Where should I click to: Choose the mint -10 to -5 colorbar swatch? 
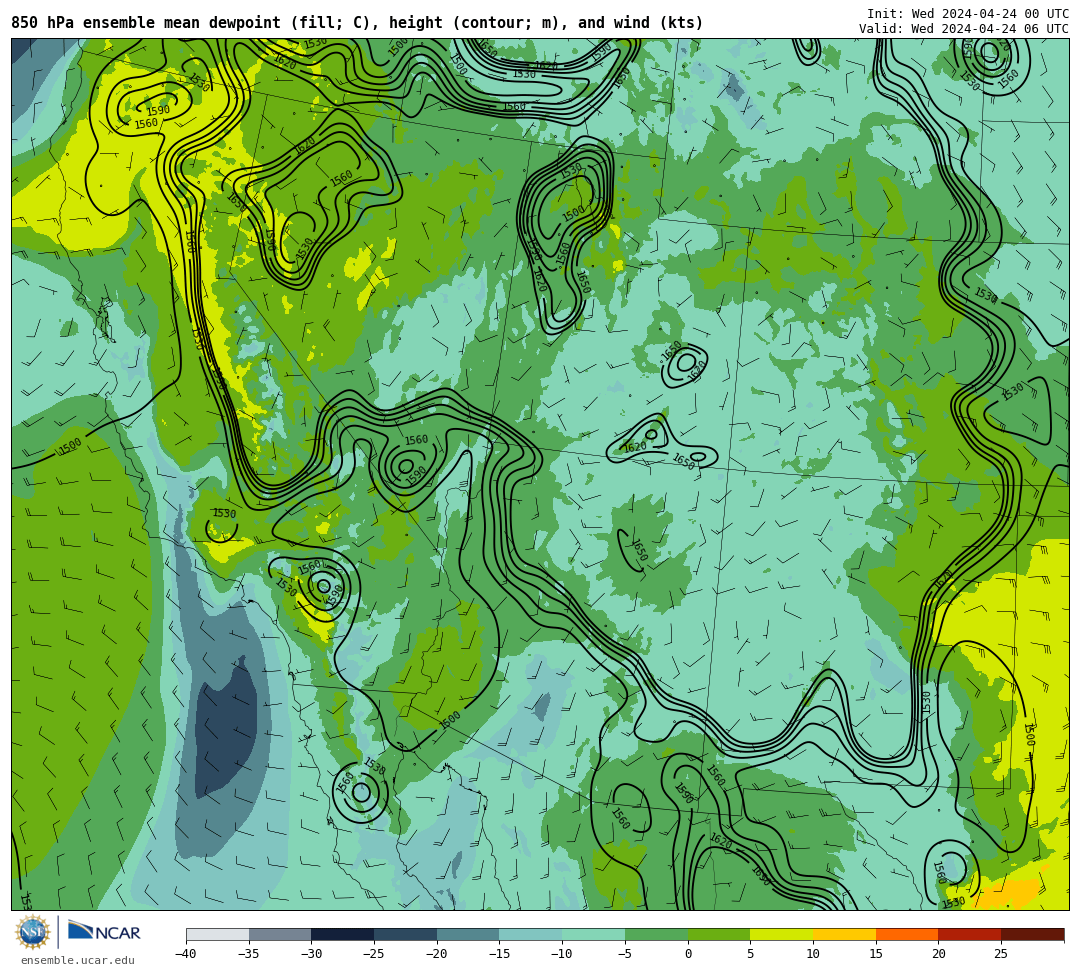(x=594, y=934)
